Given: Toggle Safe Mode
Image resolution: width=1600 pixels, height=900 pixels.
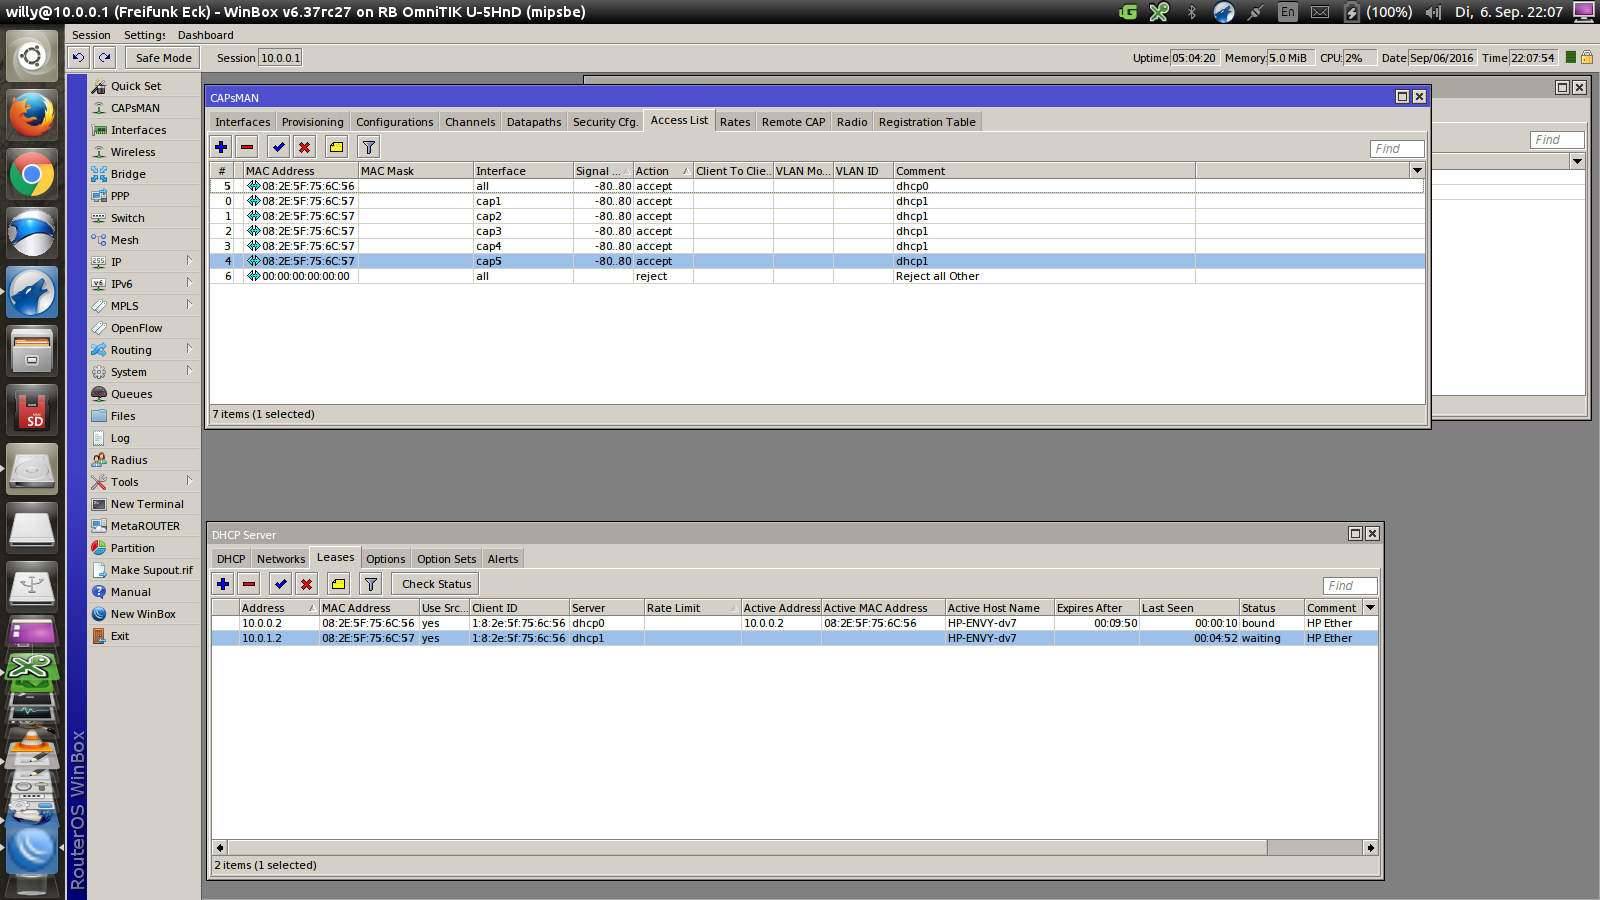Looking at the screenshot, I should point(164,58).
